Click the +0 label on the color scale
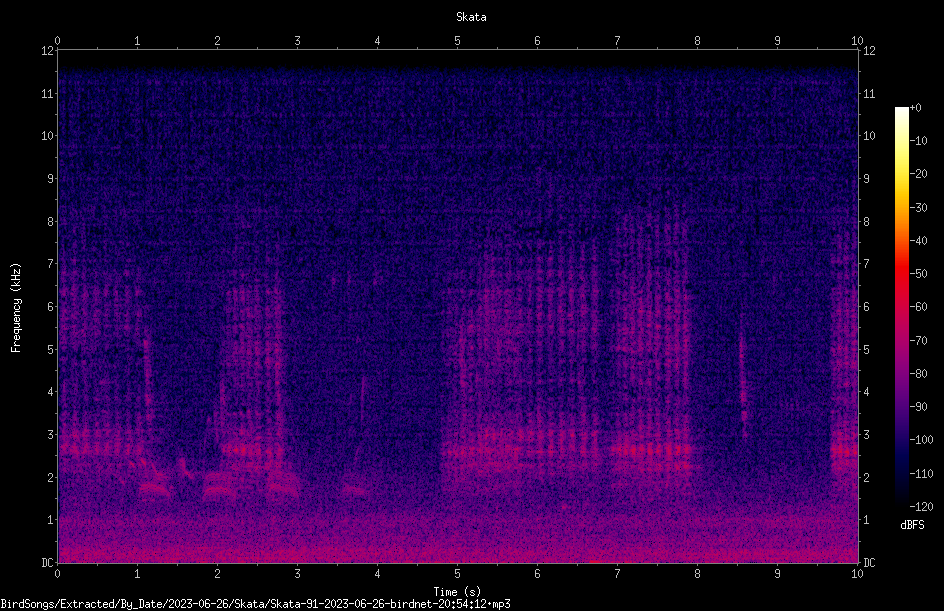Screen dimensions: 944x611 coord(915,108)
